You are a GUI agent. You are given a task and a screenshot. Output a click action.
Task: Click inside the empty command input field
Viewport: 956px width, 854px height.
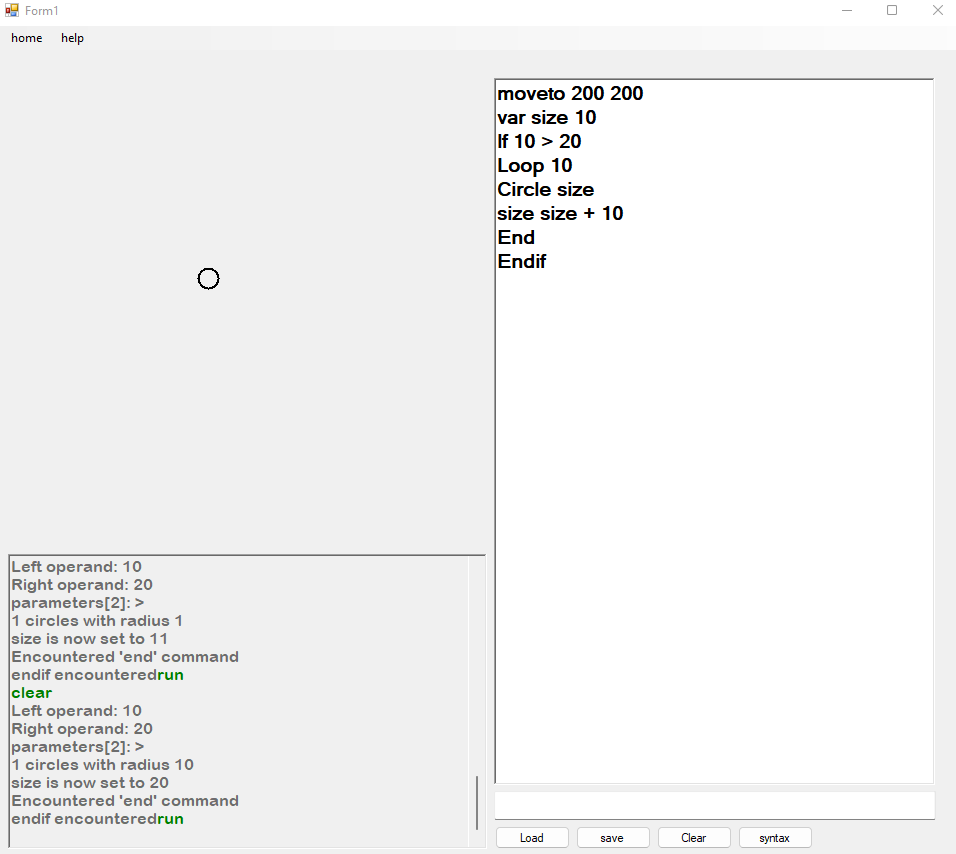713,804
